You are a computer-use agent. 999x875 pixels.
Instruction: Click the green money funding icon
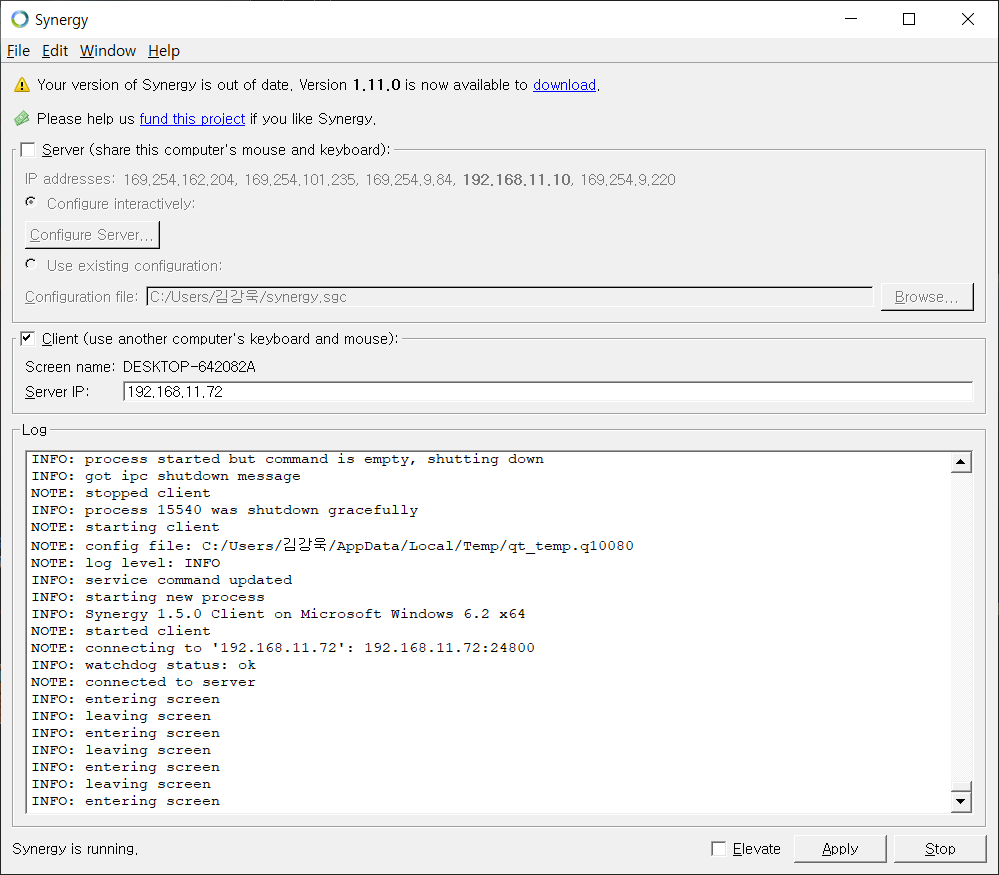[x=22, y=119]
